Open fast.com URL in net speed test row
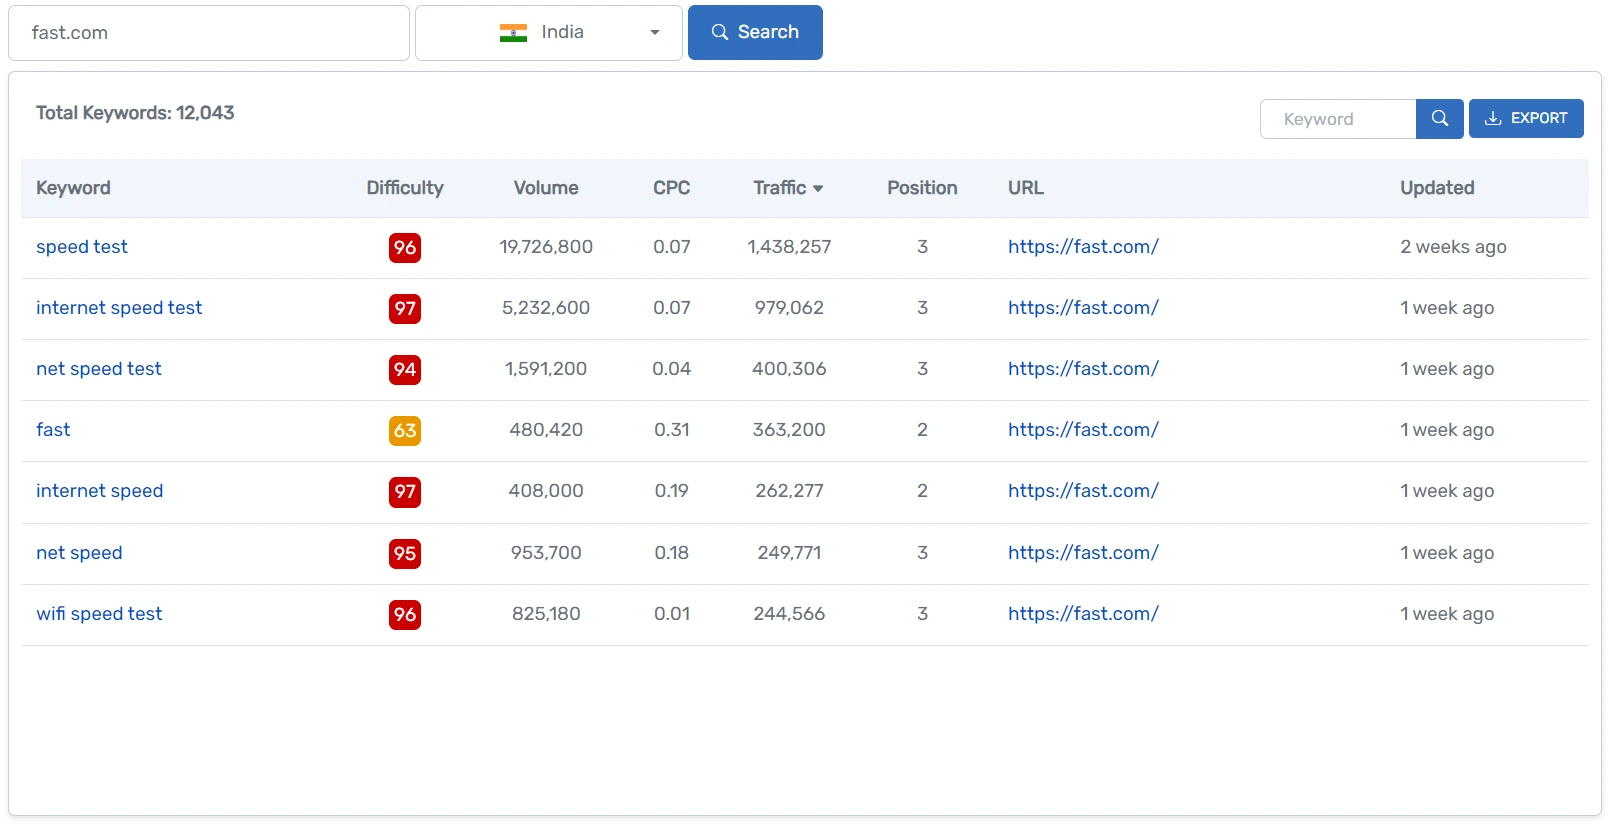 coord(1083,369)
